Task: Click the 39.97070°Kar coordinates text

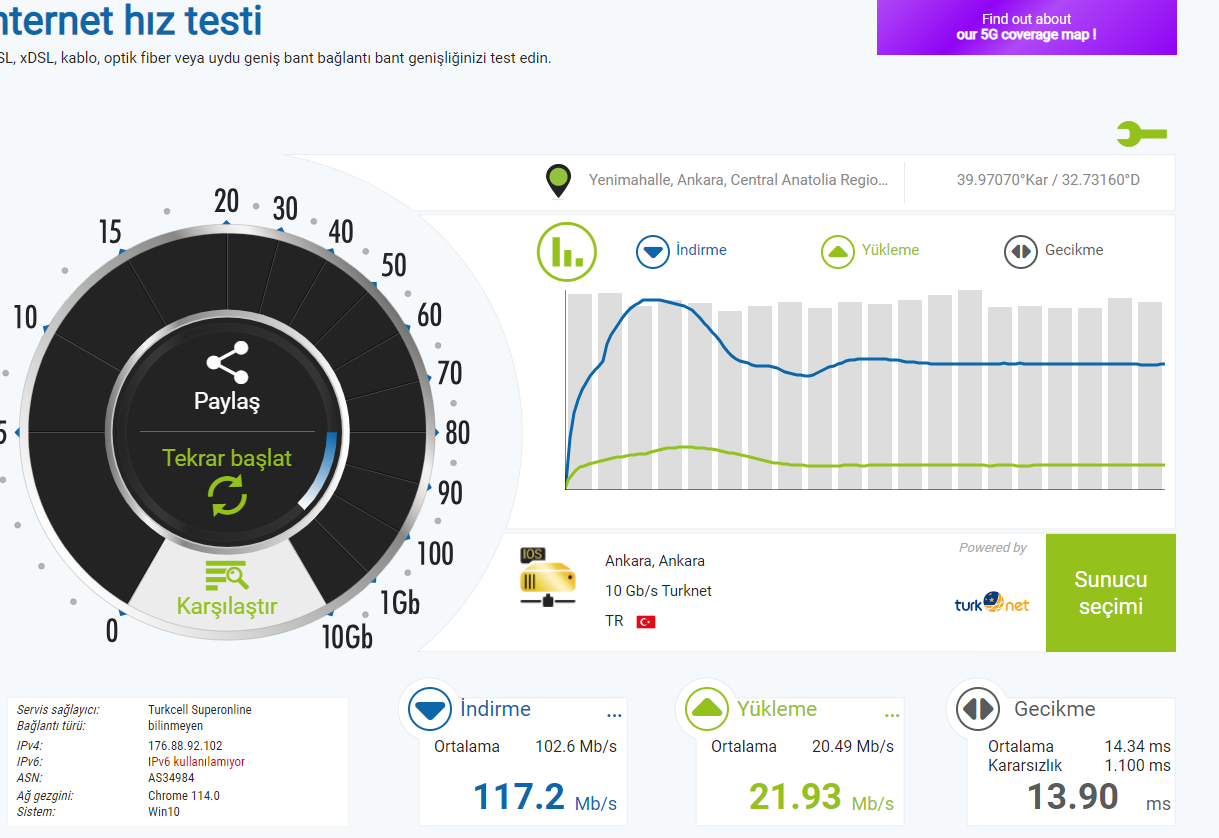Action: point(1048,180)
